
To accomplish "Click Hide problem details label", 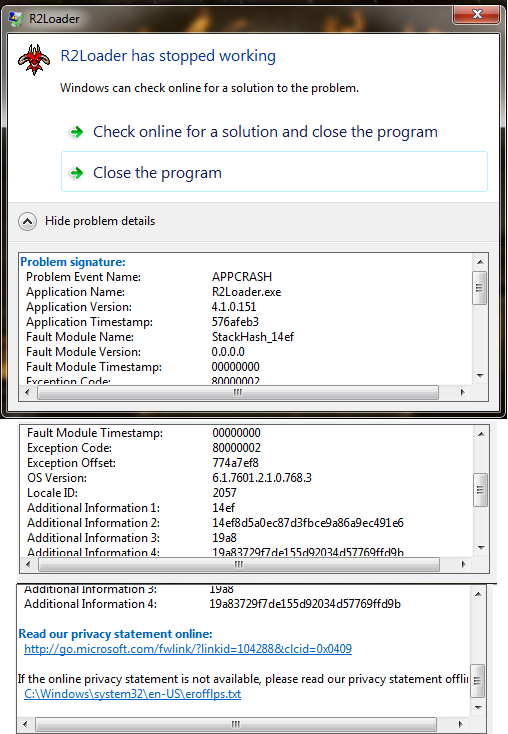I will click(100, 221).
